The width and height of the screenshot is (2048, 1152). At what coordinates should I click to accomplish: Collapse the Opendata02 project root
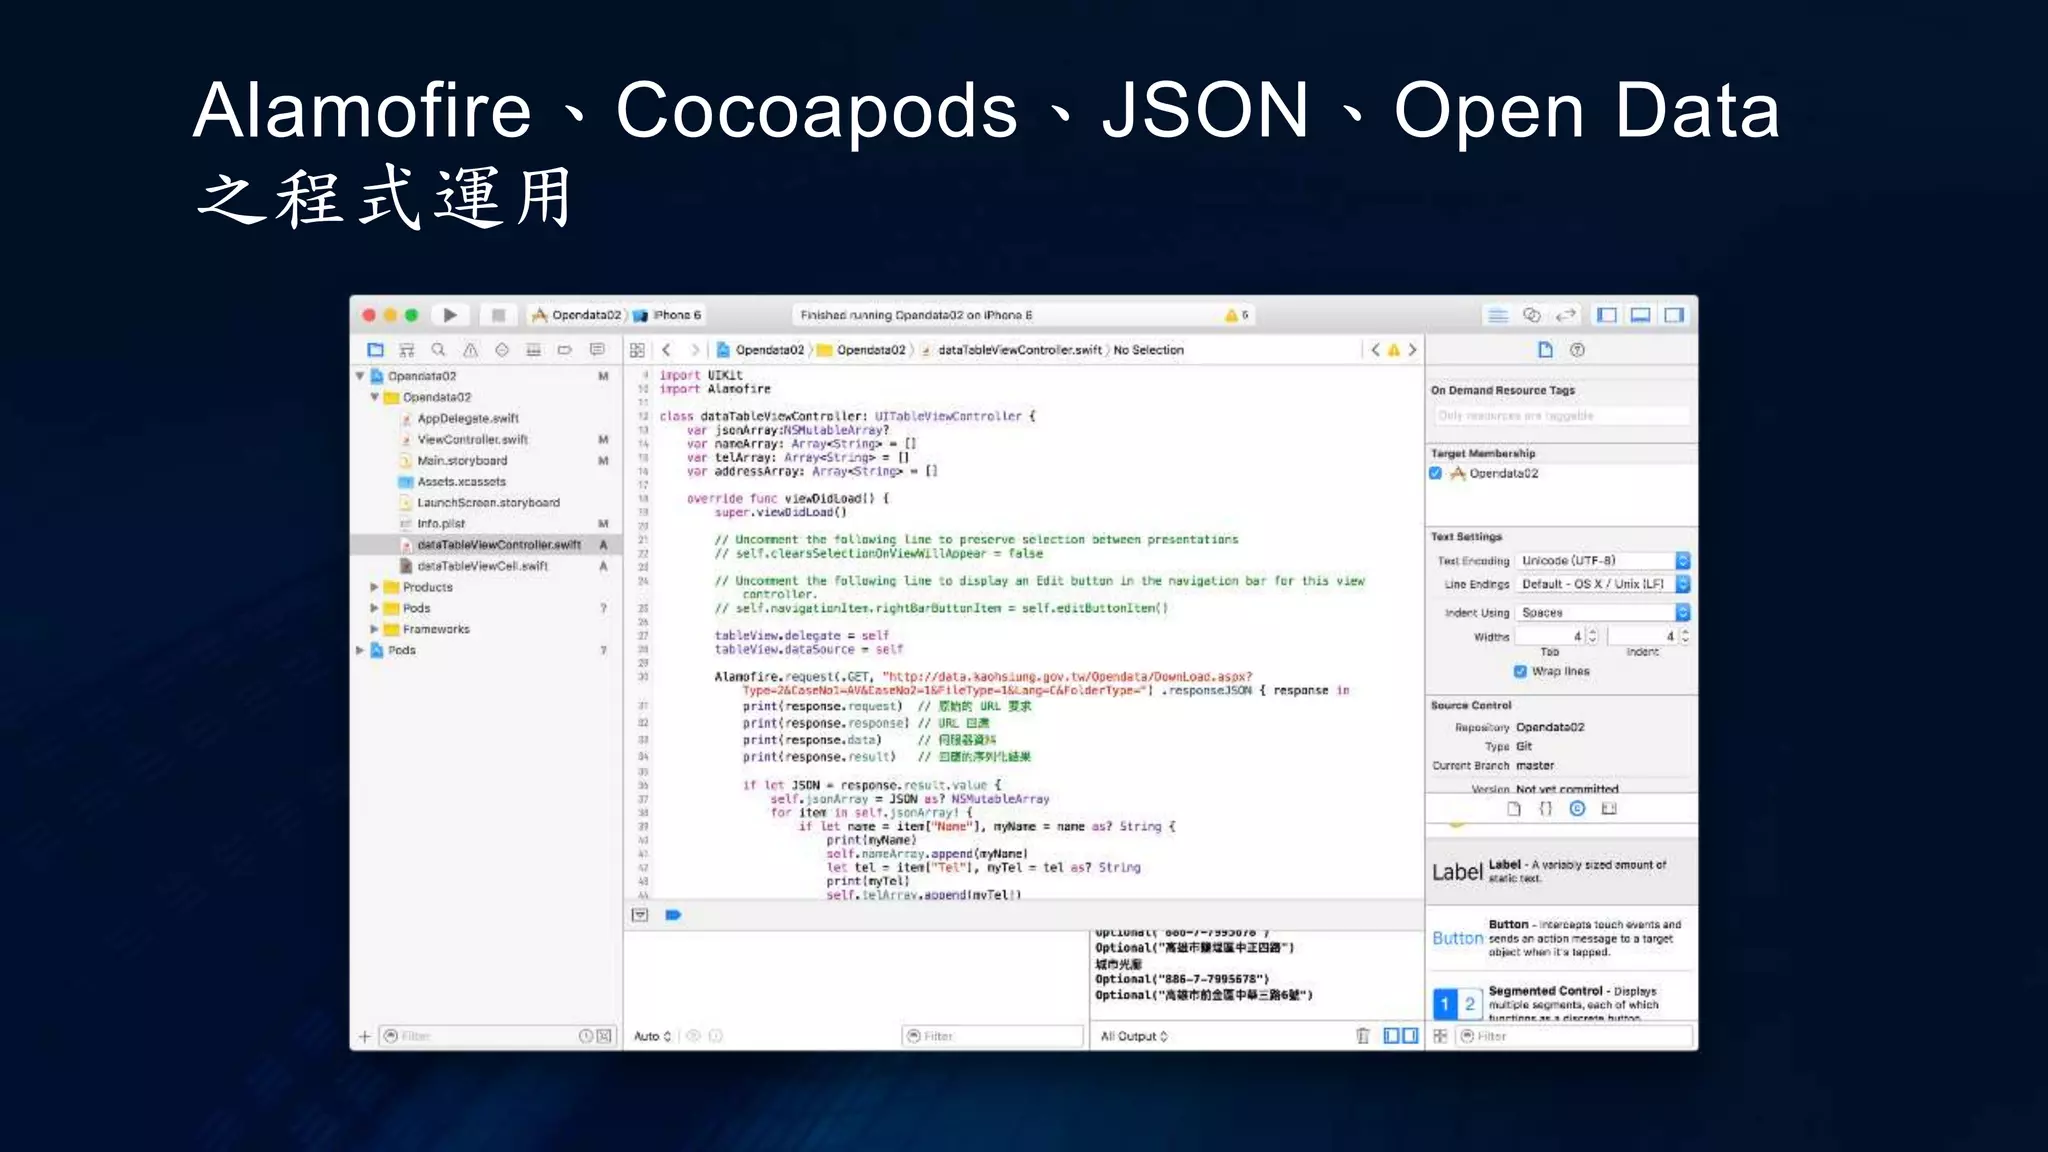[360, 376]
